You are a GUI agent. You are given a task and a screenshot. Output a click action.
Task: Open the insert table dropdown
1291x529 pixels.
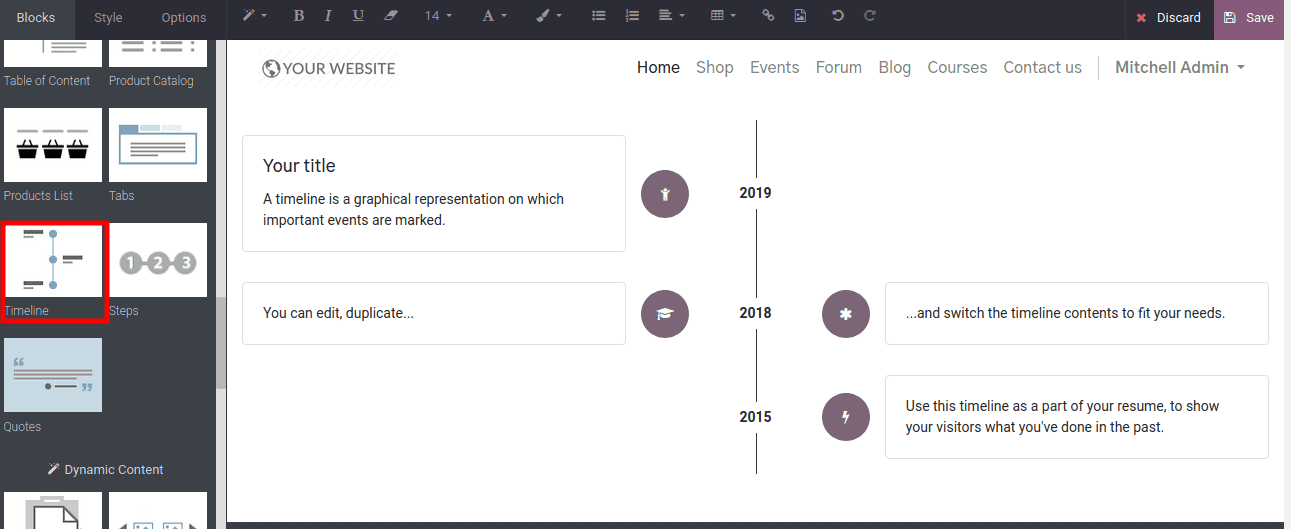723,16
